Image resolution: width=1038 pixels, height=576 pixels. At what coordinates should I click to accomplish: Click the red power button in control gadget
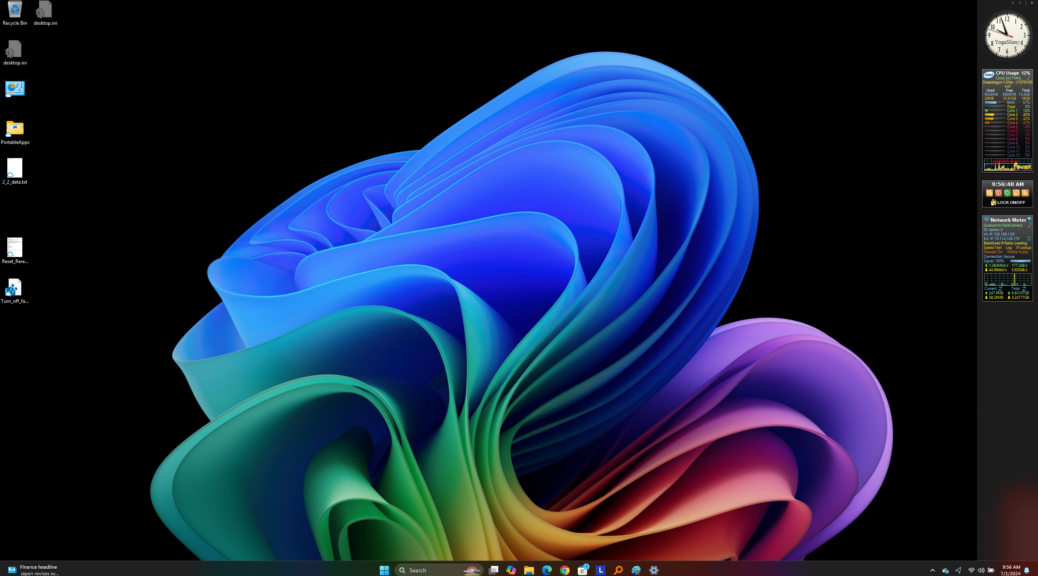click(x=998, y=193)
